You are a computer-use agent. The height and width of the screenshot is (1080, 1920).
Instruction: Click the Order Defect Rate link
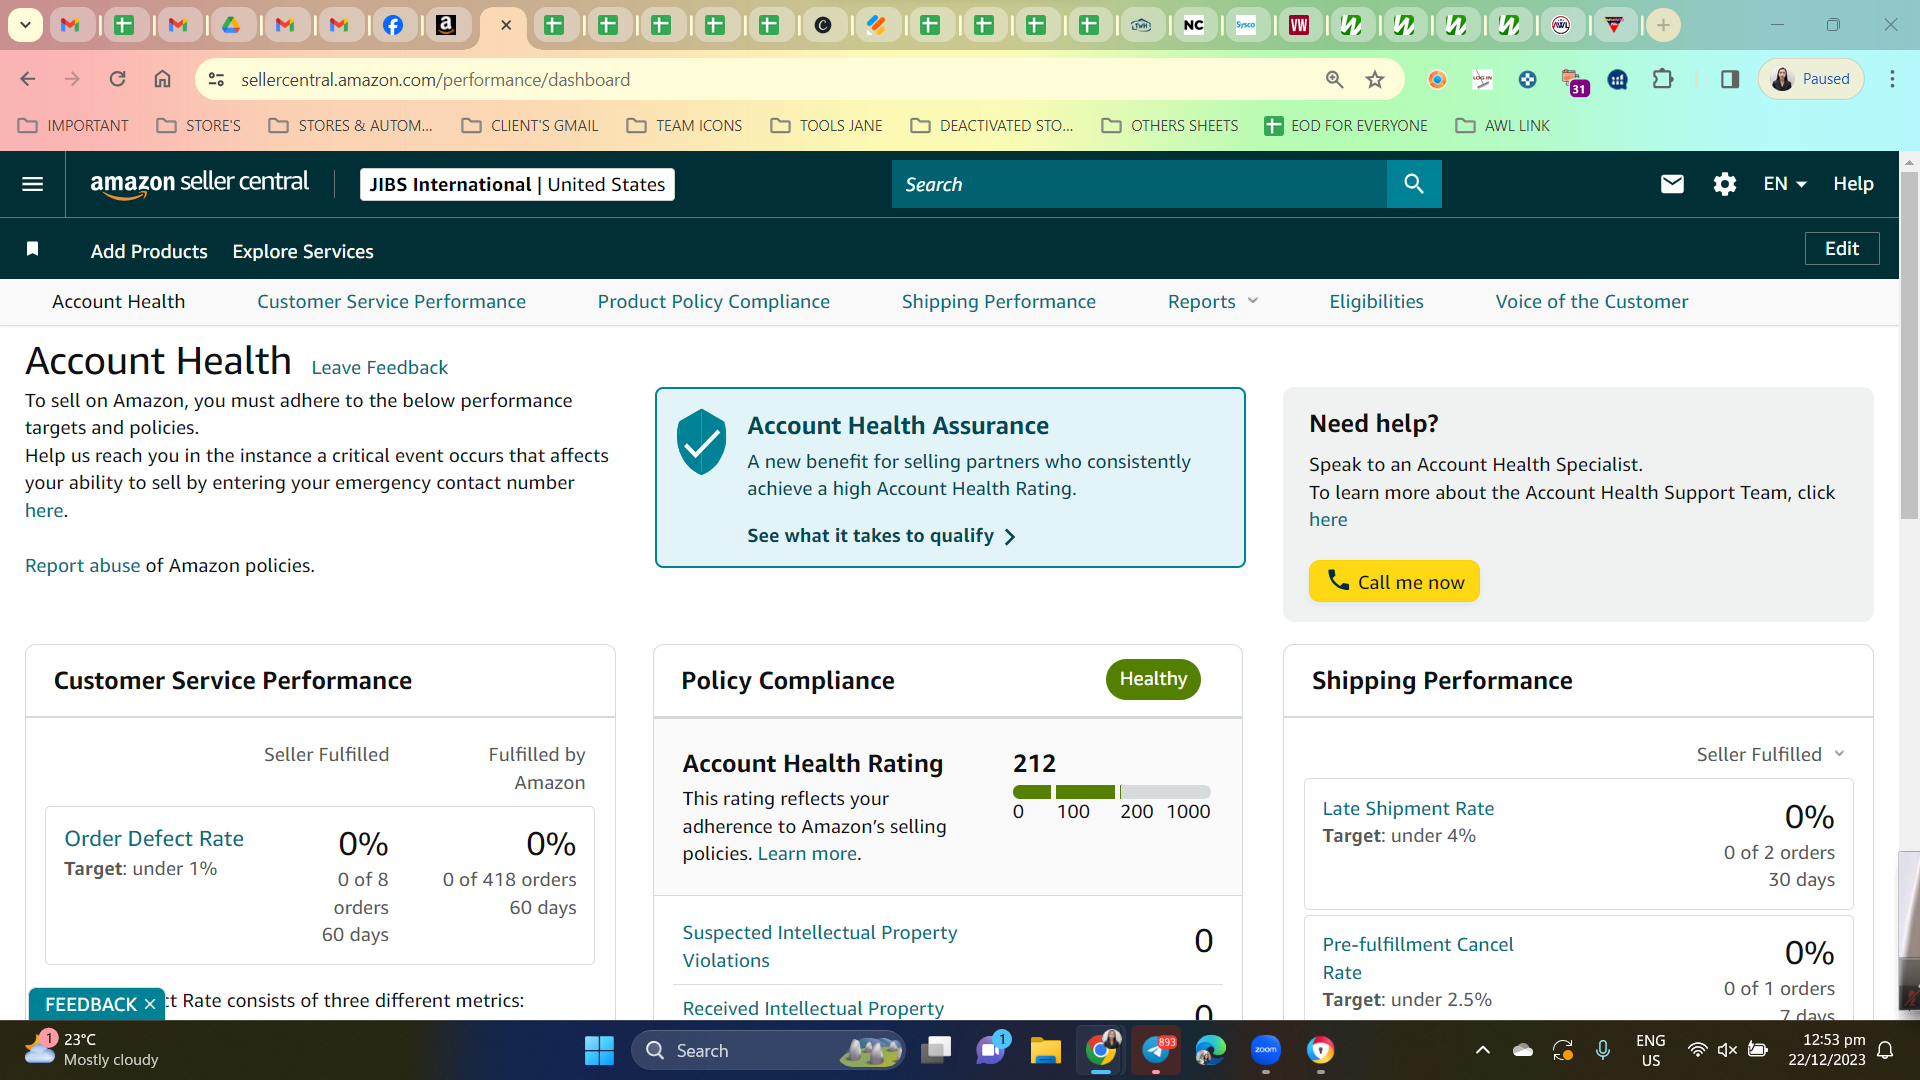[154, 838]
